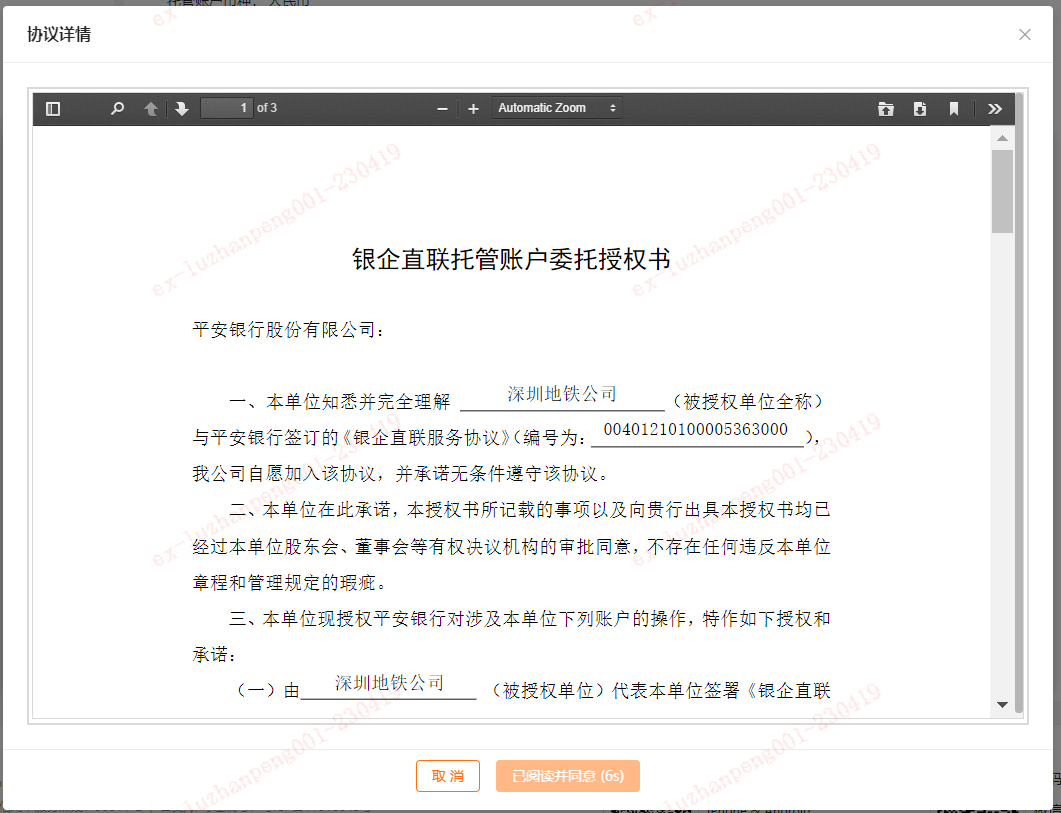This screenshot has width=1061, height=813.
Task: Click the vertical scrollbar thumb
Action: click(1002, 192)
